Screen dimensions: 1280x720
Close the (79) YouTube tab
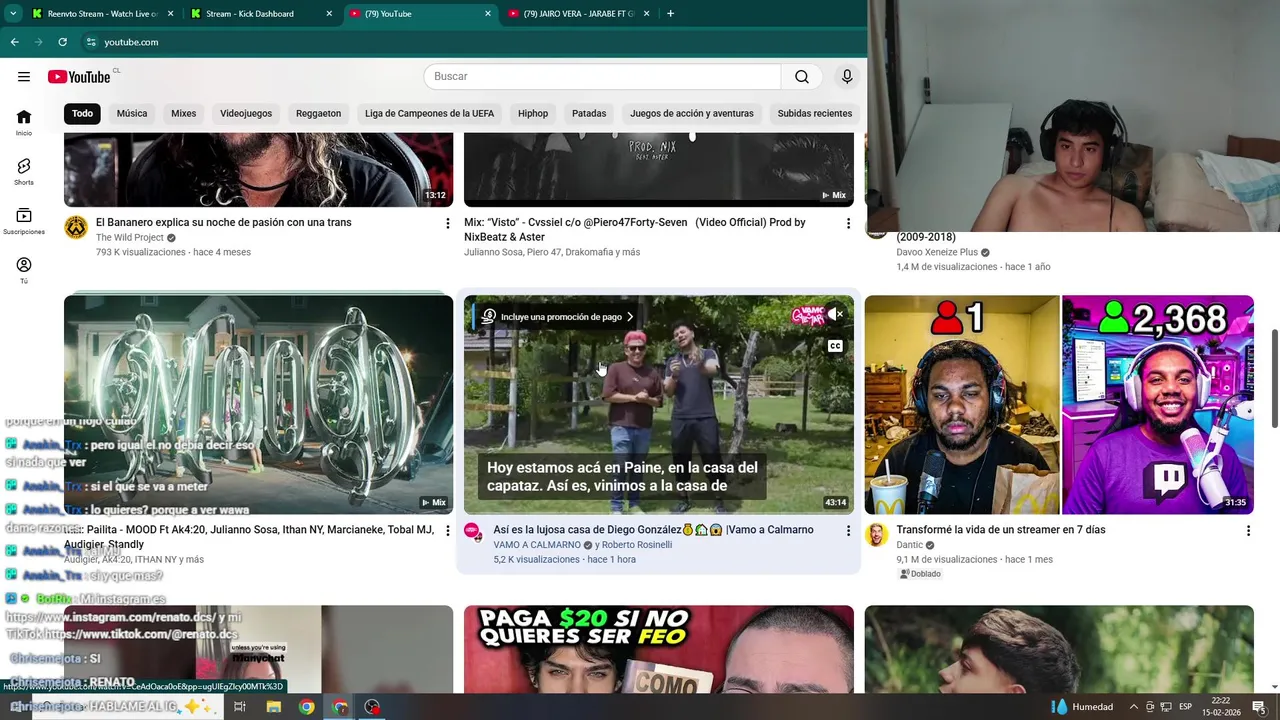488,14
